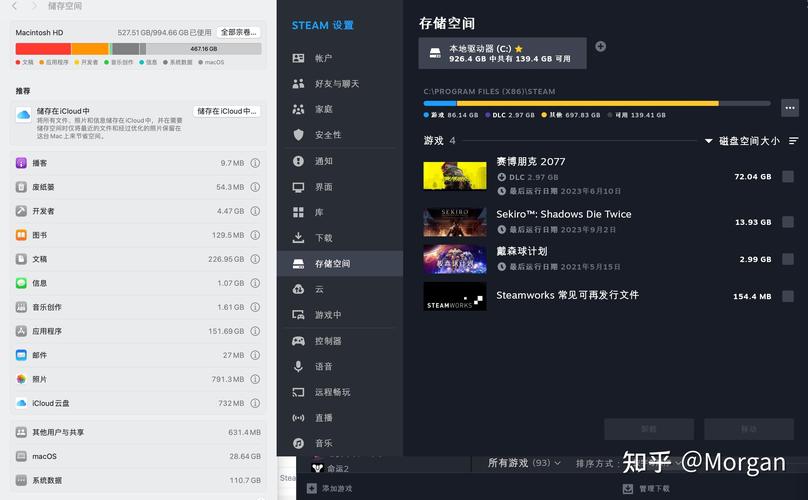Open the three-dot storage options menu
This screenshot has width=808, height=500.
click(x=789, y=108)
